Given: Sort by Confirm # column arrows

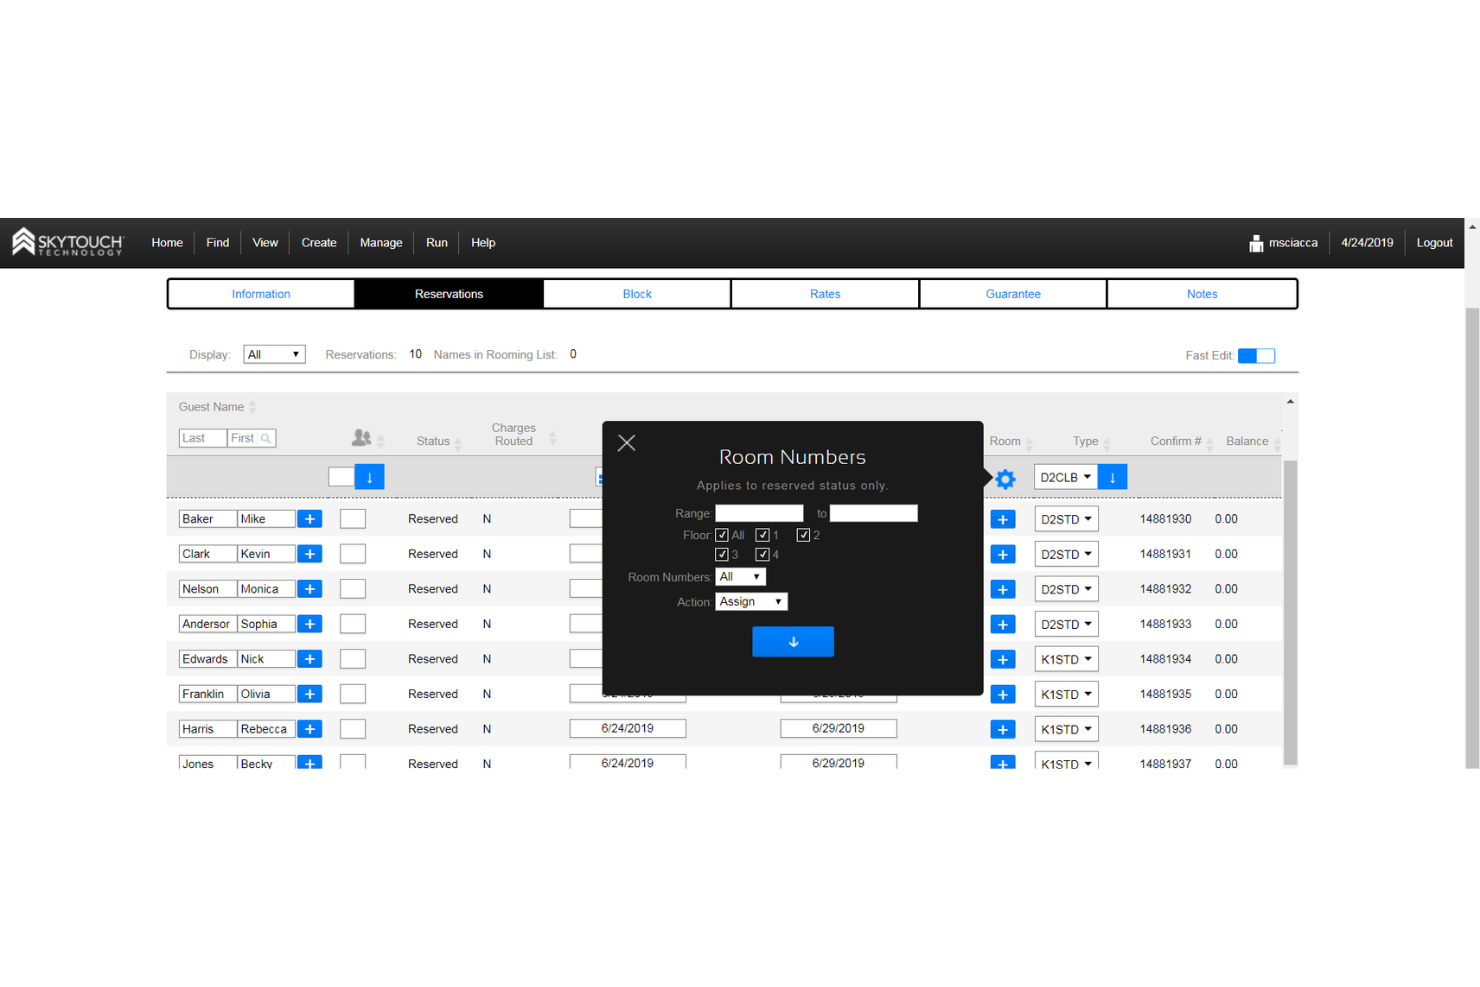Looking at the screenshot, I should coord(1209,443).
